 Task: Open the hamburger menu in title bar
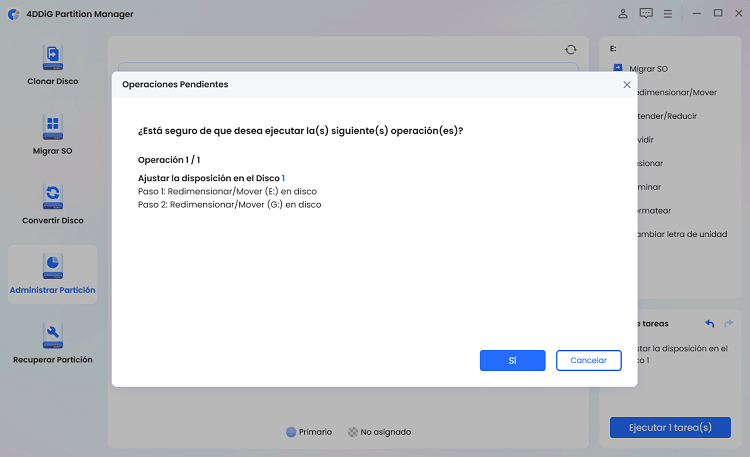click(669, 14)
